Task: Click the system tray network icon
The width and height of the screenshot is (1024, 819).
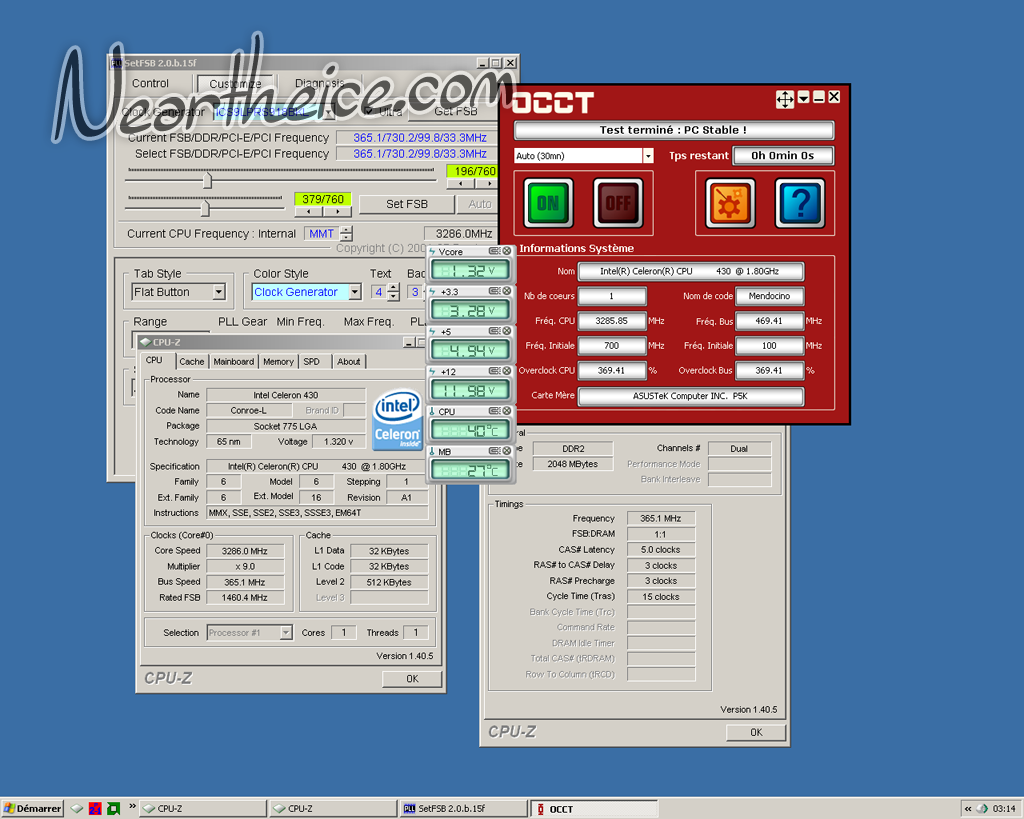Action: 982,809
